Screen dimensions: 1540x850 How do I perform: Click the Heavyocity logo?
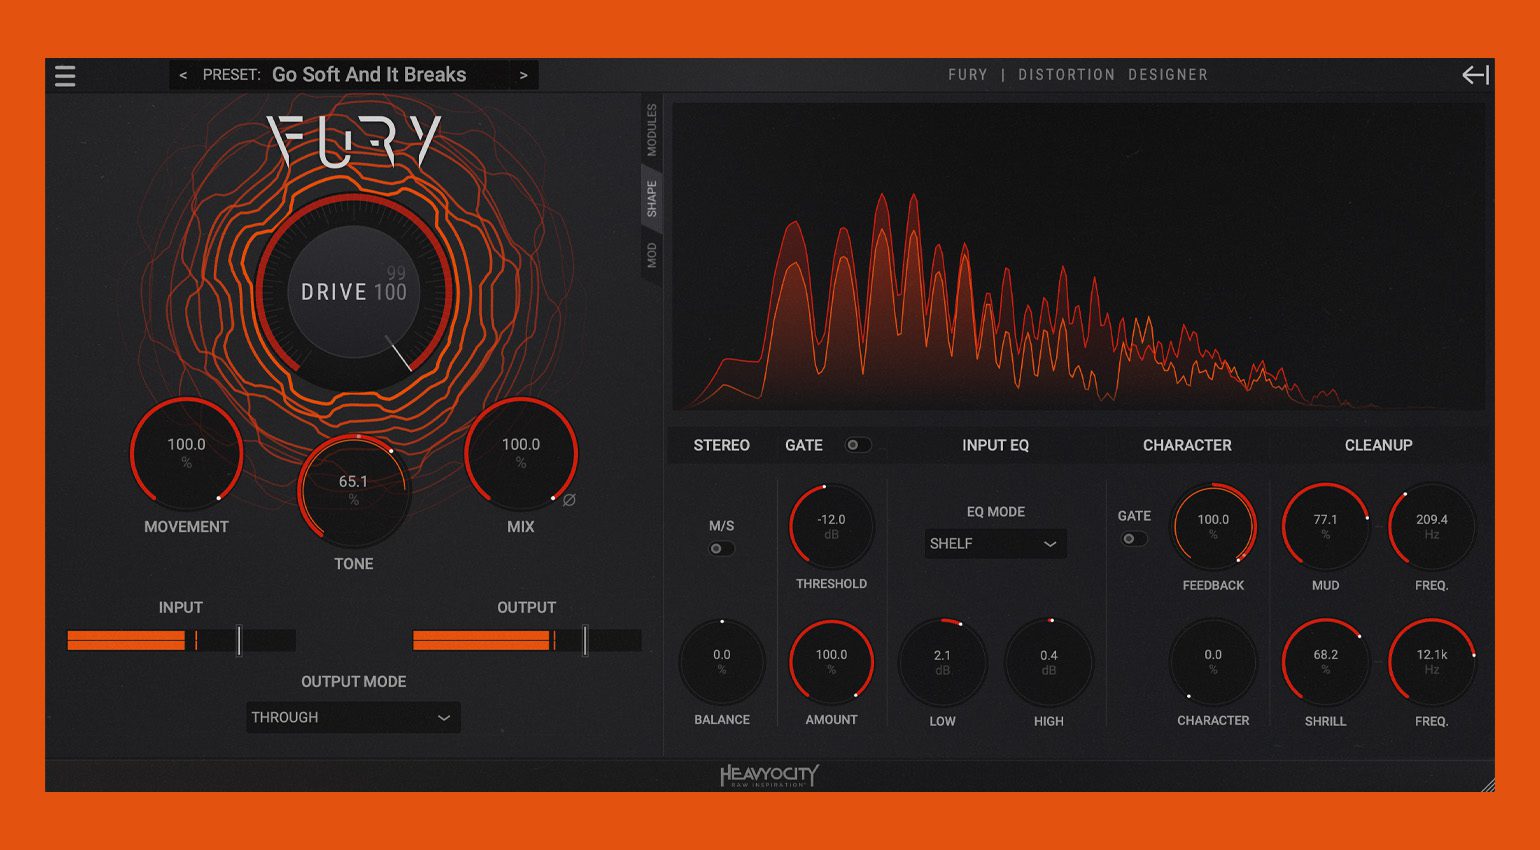(x=769, y=776)
